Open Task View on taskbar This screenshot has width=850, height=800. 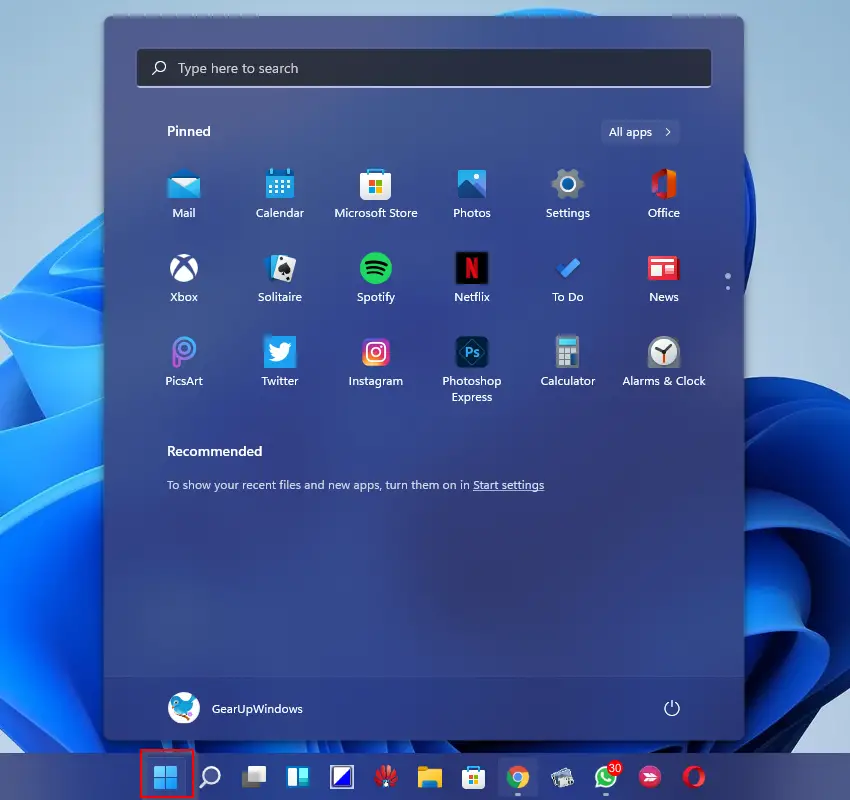click(254, 777)
